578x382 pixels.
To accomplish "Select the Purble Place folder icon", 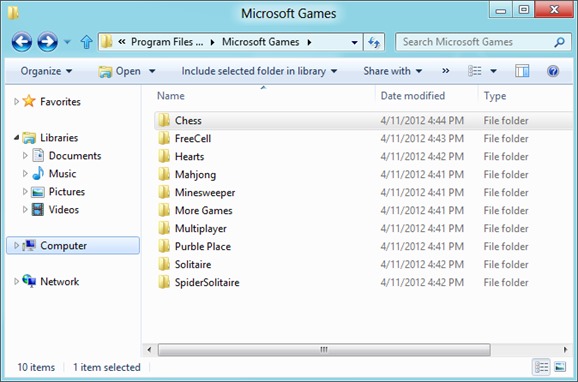I will coord(164,246).
